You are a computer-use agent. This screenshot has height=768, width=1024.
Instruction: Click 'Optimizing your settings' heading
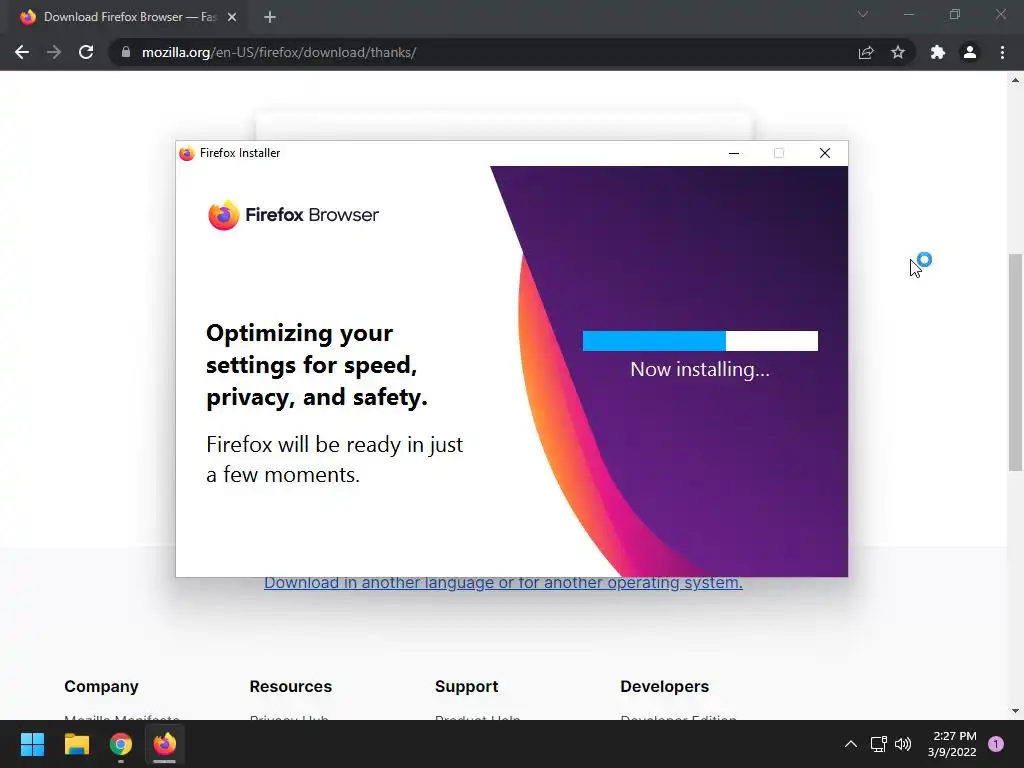317,364
